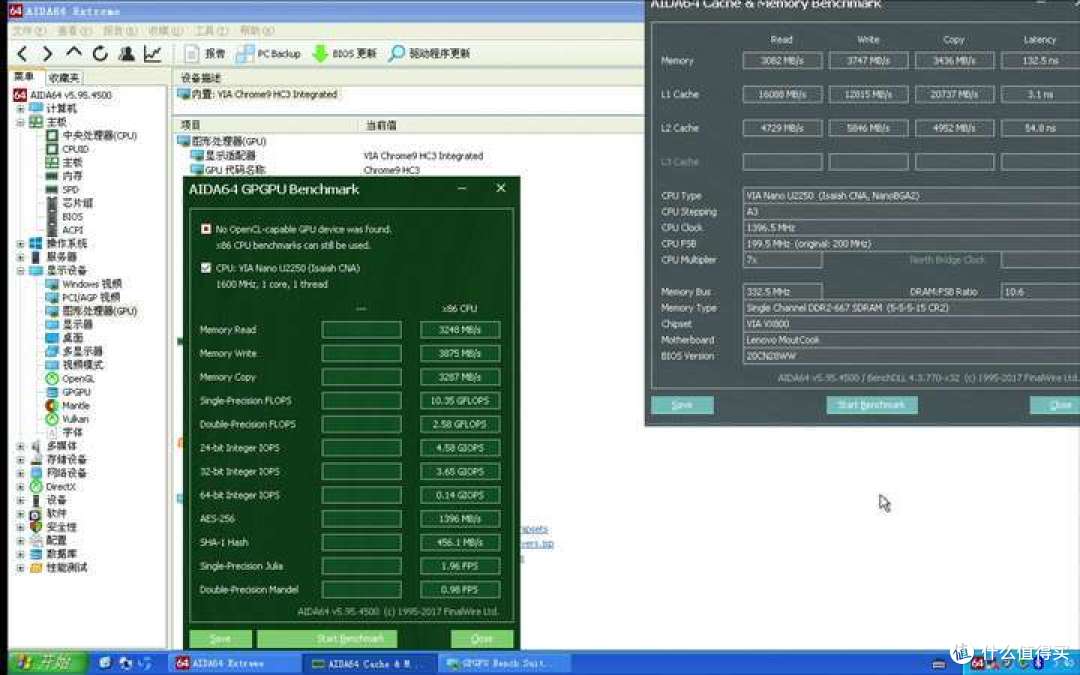Click Close in Cache & Memory Benchmark
This screenshot has height=675, width=1080.
tap(1055, 405)
